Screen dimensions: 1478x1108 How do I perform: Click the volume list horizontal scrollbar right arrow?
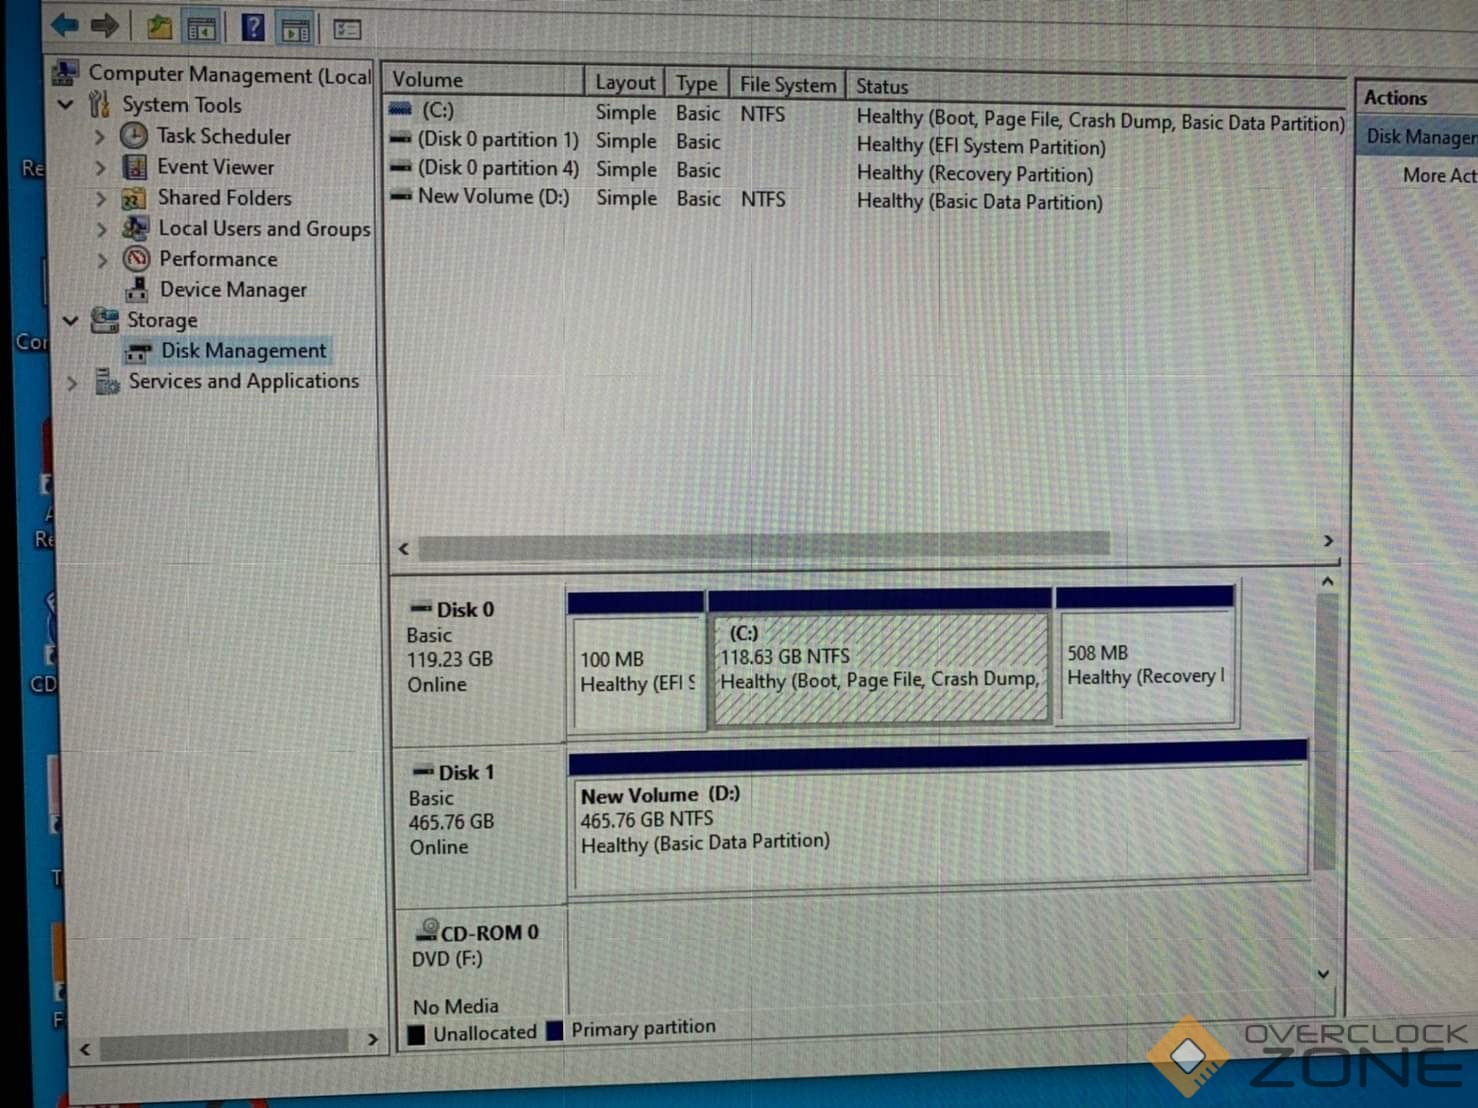pos(1328,541)
